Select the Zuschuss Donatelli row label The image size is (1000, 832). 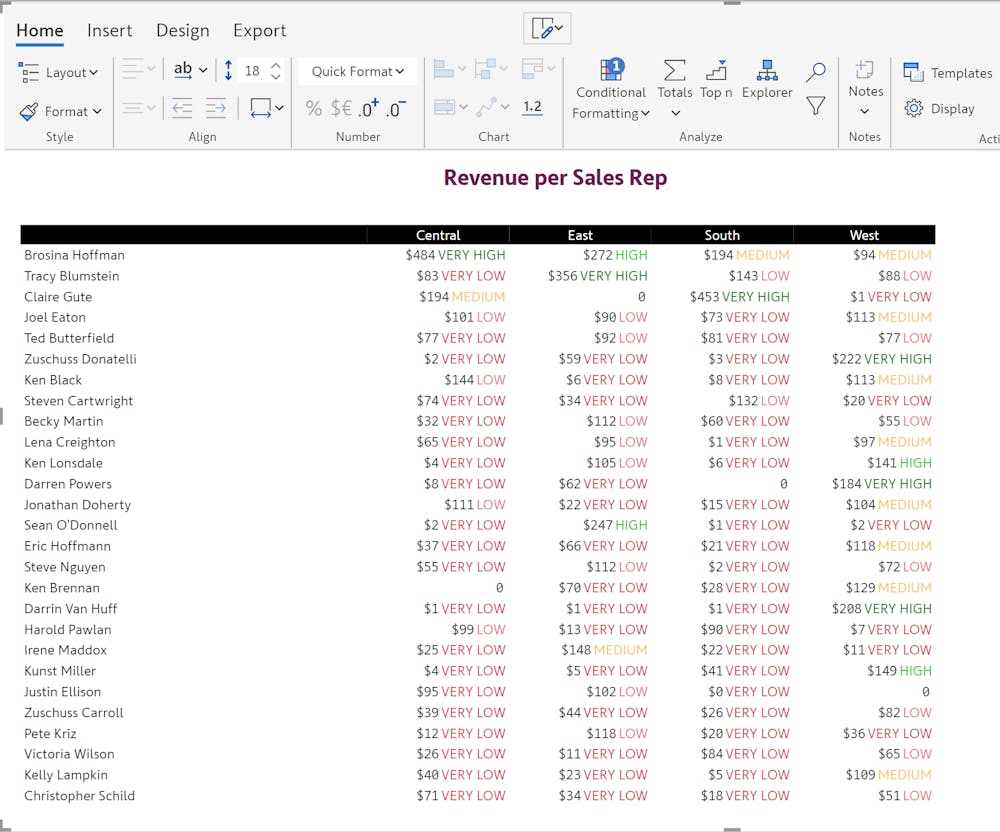coord(80,359)
